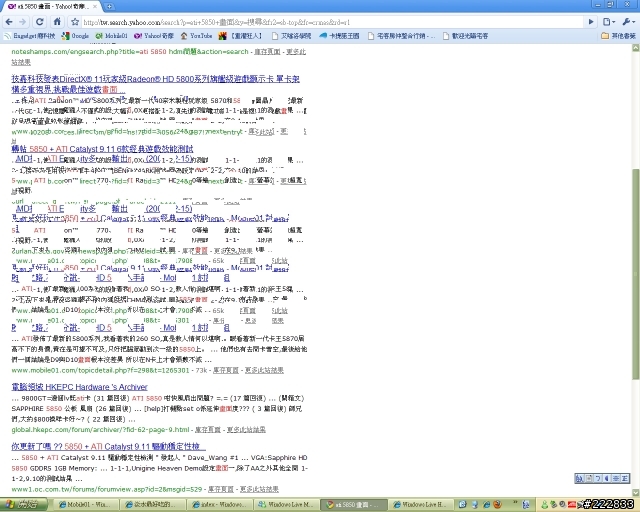The height and width of the screenshot is (512, 640).
Task: Open the Google bookmark
Action: tap(75, 36)
